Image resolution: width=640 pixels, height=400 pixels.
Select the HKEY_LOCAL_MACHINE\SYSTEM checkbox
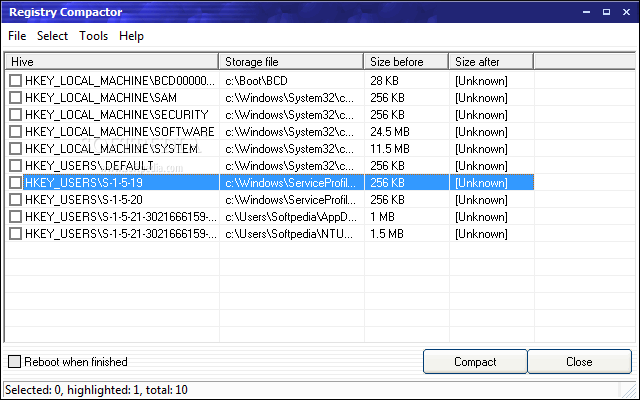pos(16,149)
